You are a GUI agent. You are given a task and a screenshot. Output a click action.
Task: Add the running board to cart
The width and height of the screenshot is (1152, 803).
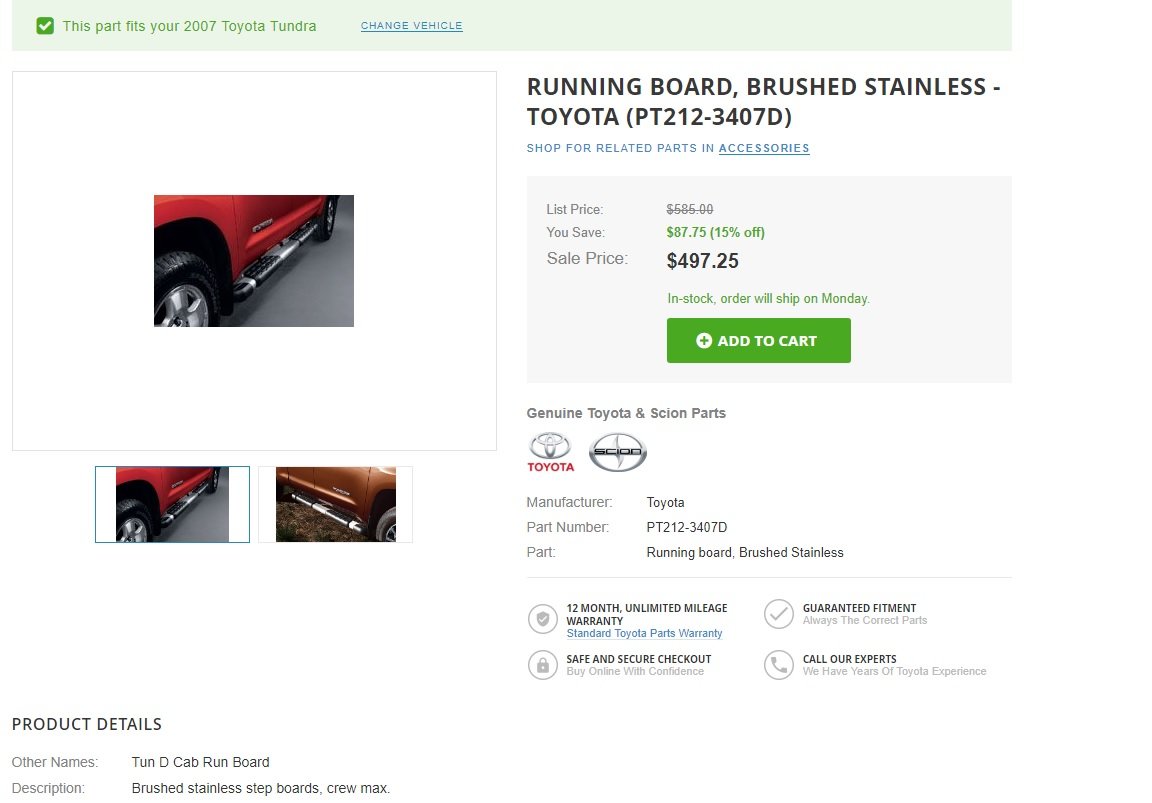759,340
